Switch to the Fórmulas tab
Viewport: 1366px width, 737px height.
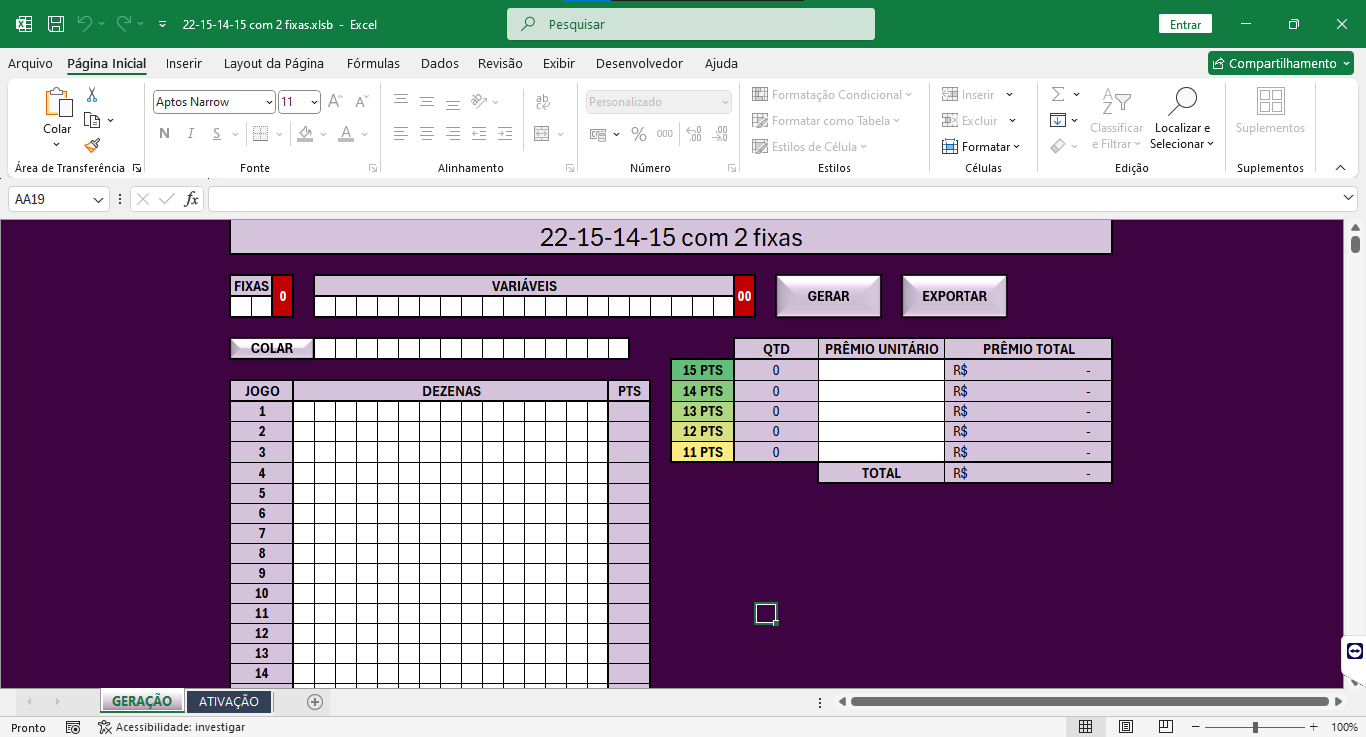click(x=373, y=63)
